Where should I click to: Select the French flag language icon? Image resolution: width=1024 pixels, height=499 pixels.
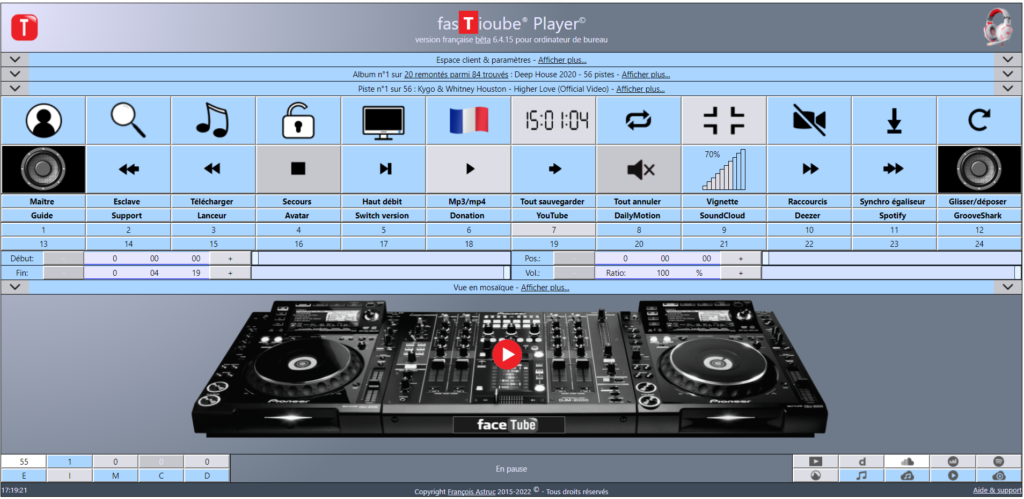468,120
